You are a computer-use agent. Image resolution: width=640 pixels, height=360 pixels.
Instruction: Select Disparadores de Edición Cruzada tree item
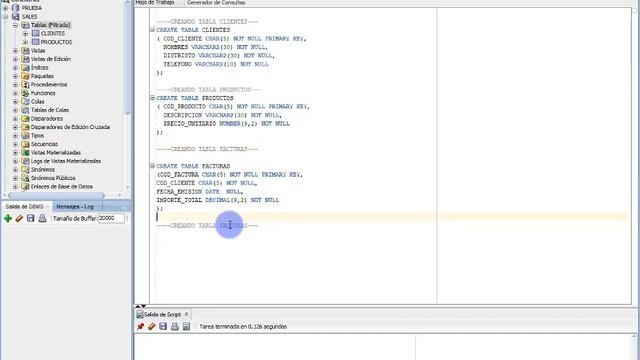click(70, 127)
